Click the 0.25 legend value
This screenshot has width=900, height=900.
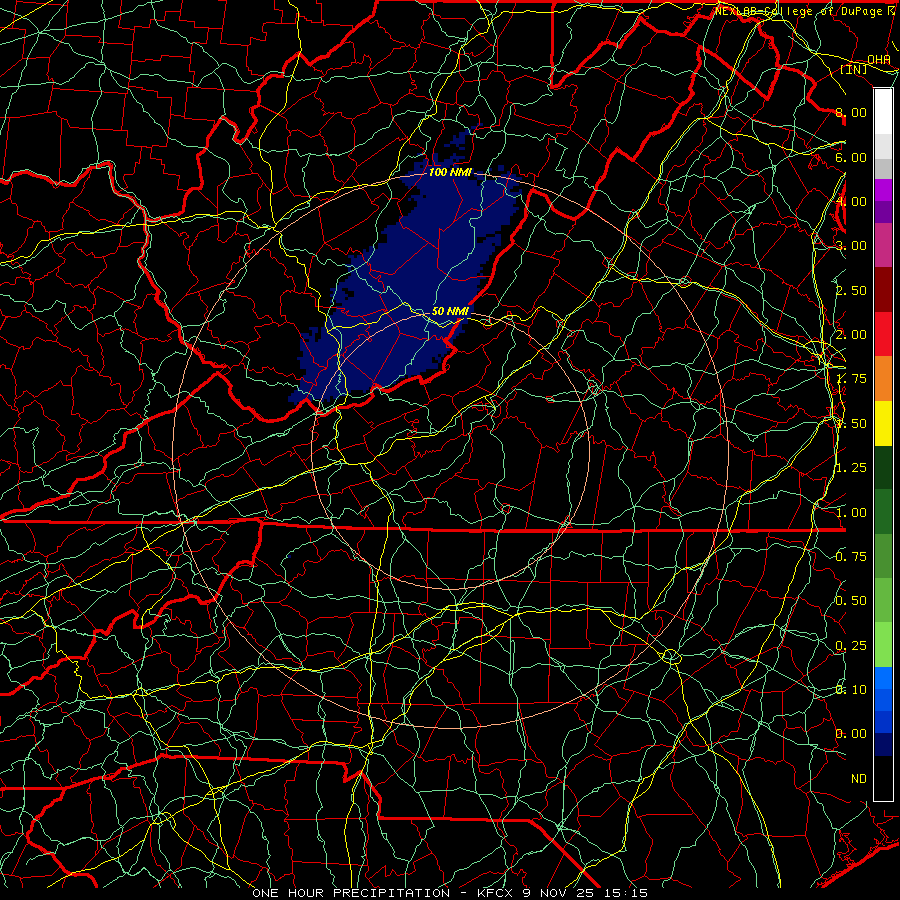pyautogui.click(x=852, y=646)
